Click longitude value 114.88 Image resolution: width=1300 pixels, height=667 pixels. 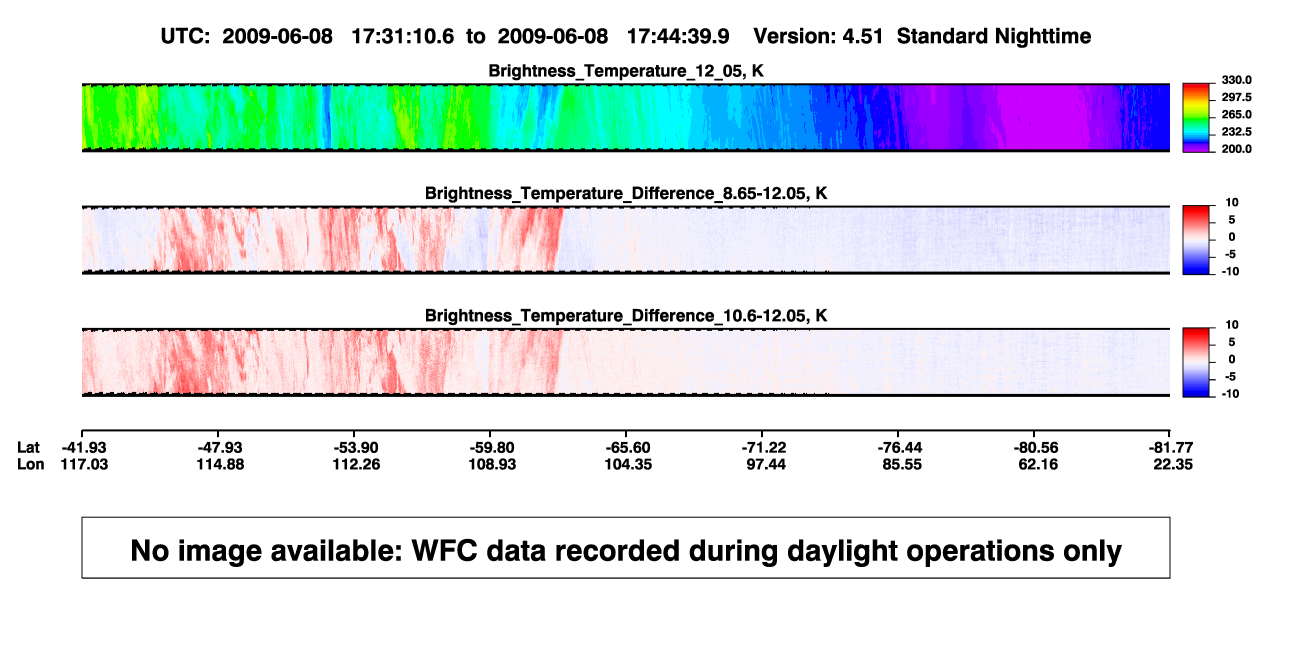(x=218, y=464)
